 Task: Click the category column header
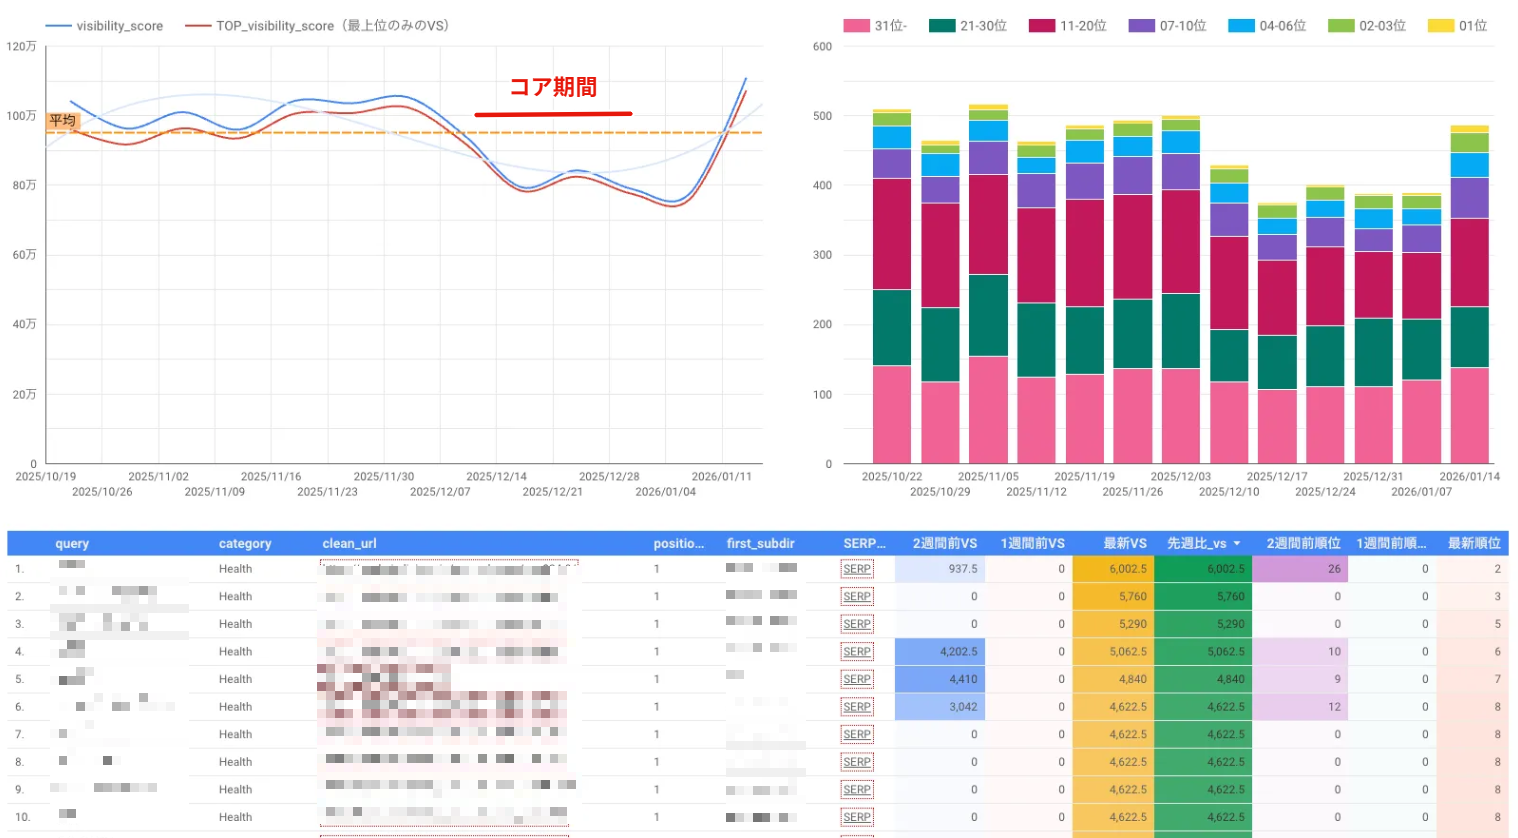[245, 544]
